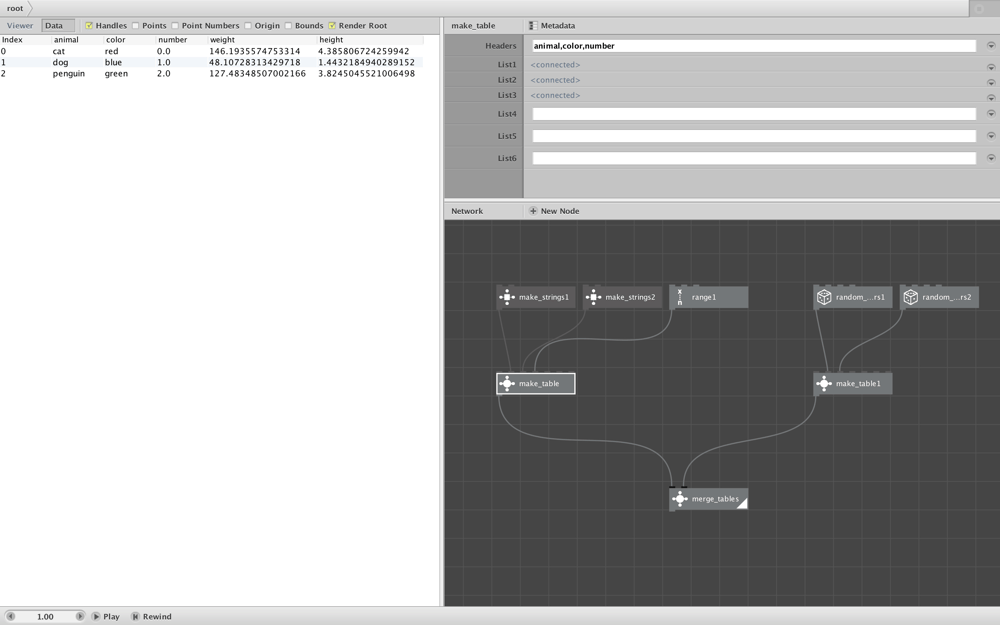The height and width of the screenshot is (625, 1000).
Task: Open the List4 parameter dropdown arrow
Action: 991,114
